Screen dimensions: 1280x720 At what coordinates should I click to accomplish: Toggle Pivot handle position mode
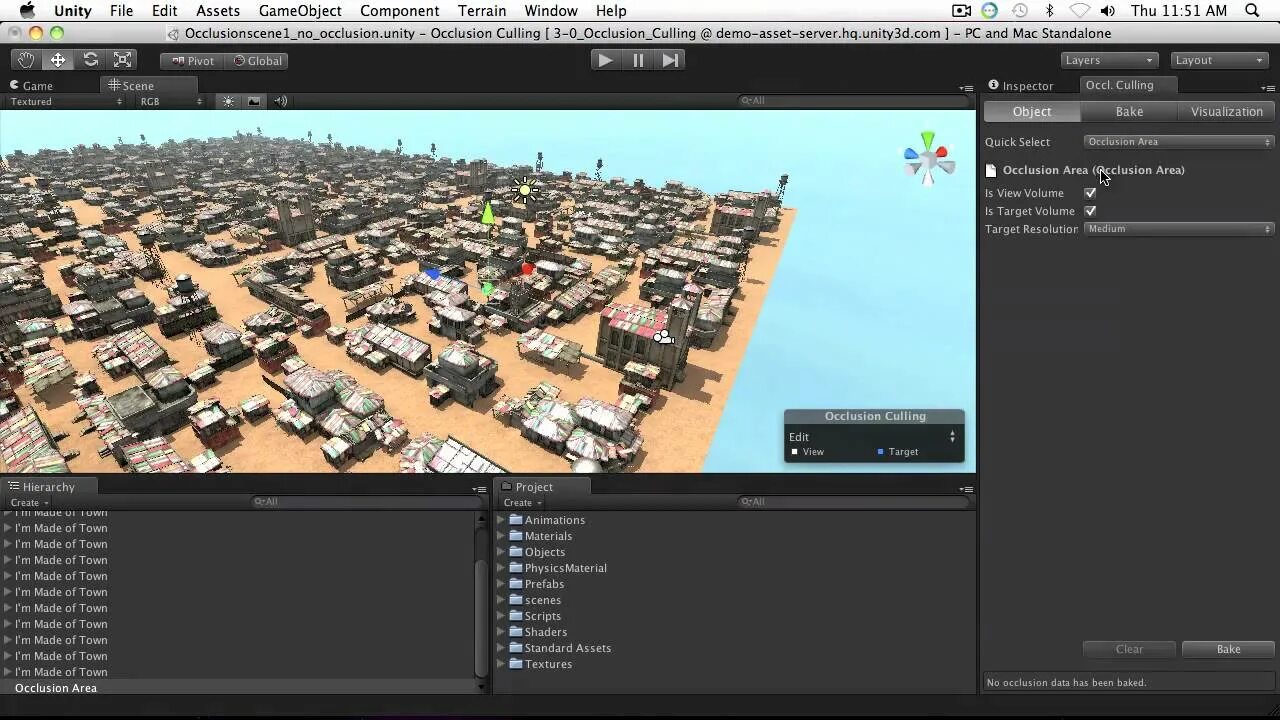coord(192,61)
